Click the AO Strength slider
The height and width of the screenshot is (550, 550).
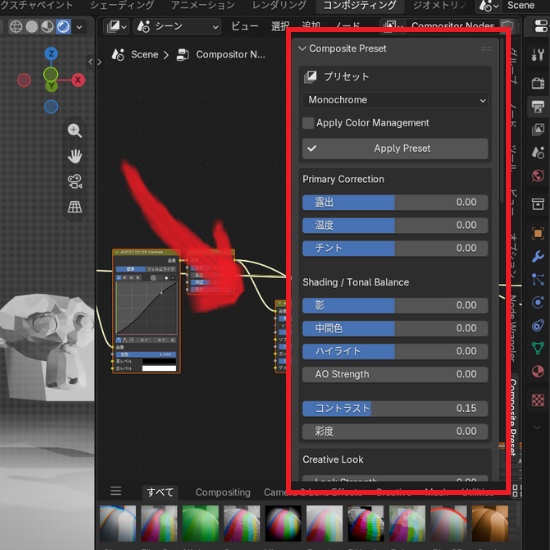click(395, 374)
